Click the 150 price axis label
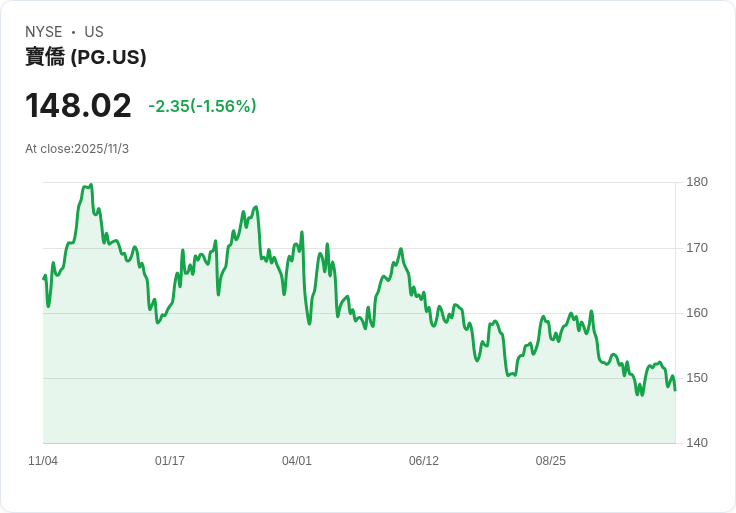The height and width of the screenshot is (513, 736). [697, 378]
